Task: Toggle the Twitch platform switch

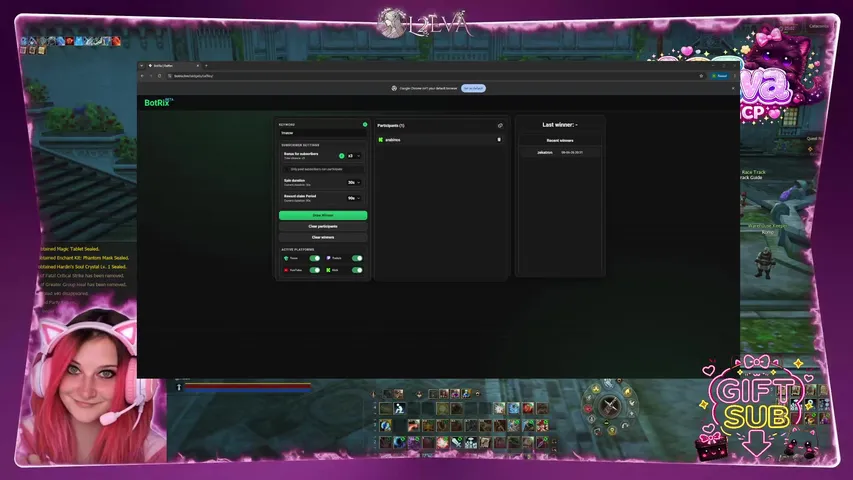Action: 357,258
